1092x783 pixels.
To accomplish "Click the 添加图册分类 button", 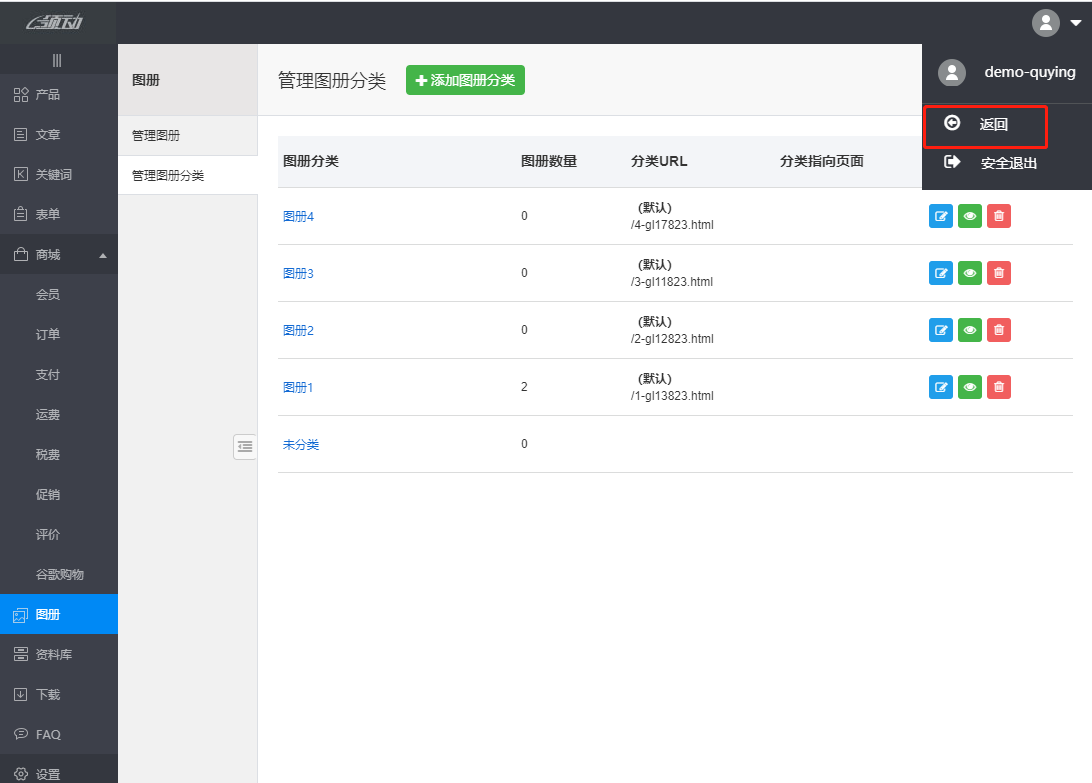I will point(465,80).
